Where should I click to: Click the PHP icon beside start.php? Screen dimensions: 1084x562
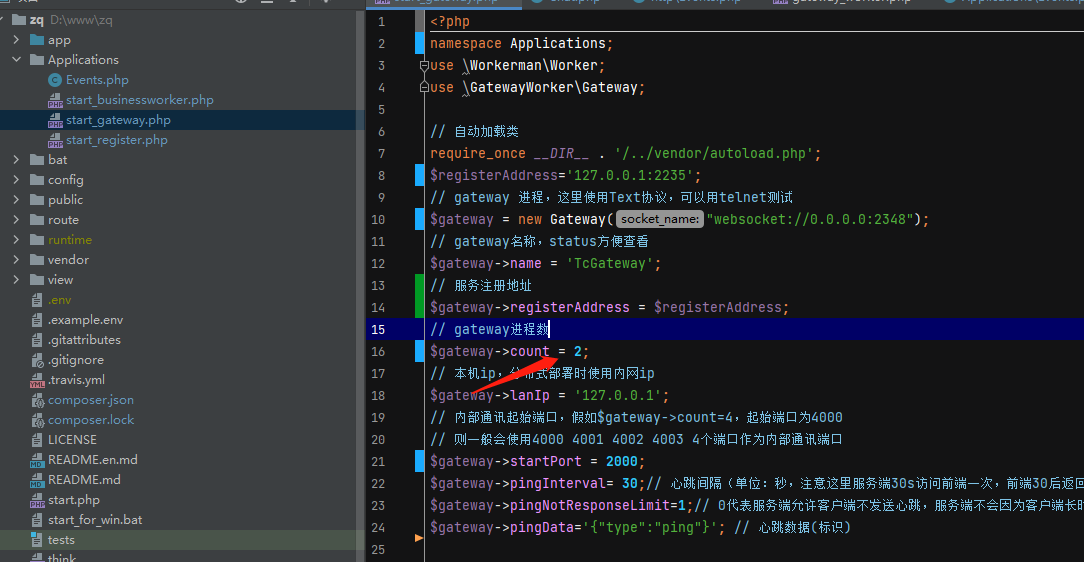tap(37, 500)
